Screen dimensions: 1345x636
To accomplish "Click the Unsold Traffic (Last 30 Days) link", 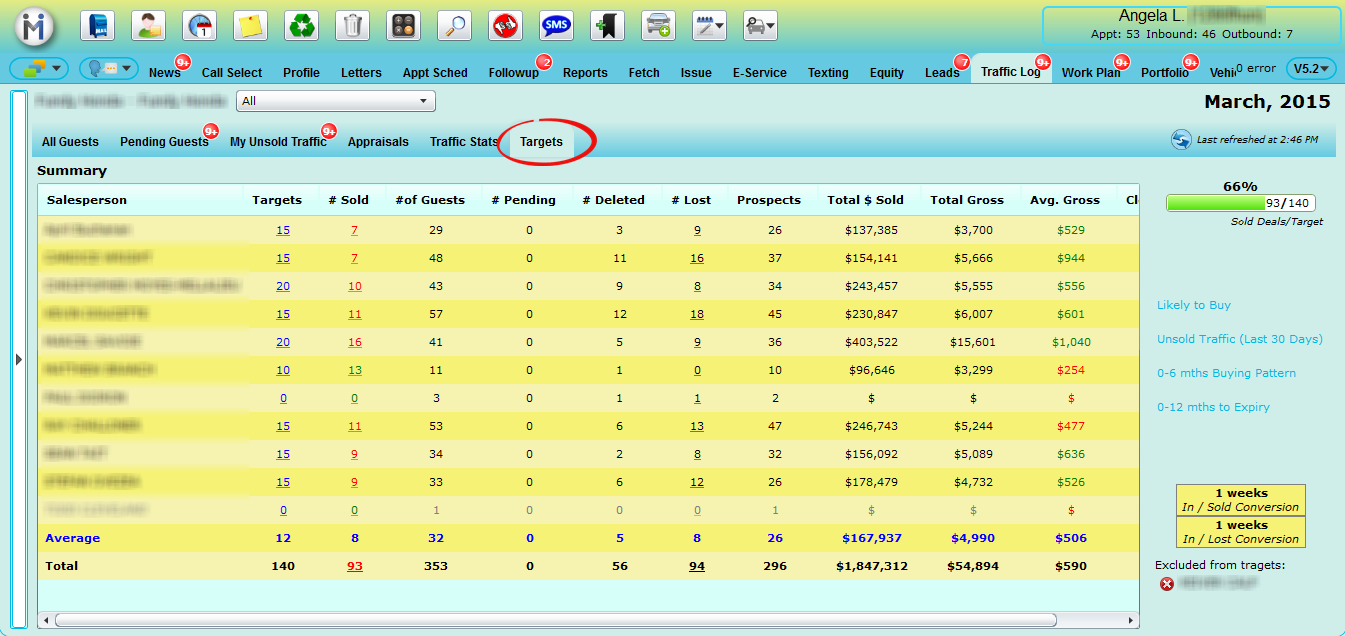I will pyautogui.click(x=1239, y=339).
